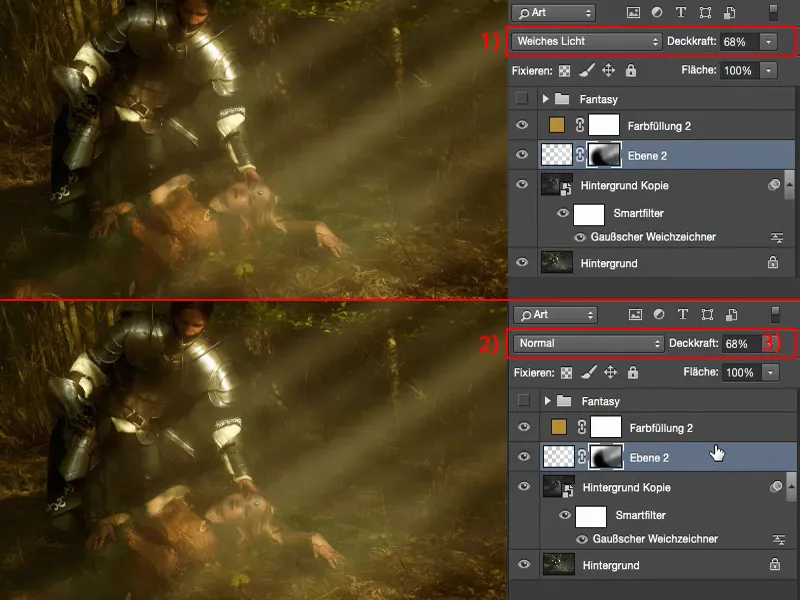Click Fläche 100% field in Weiches Licht panel
Screen dimensions: 800x600
tap(739, 70)
